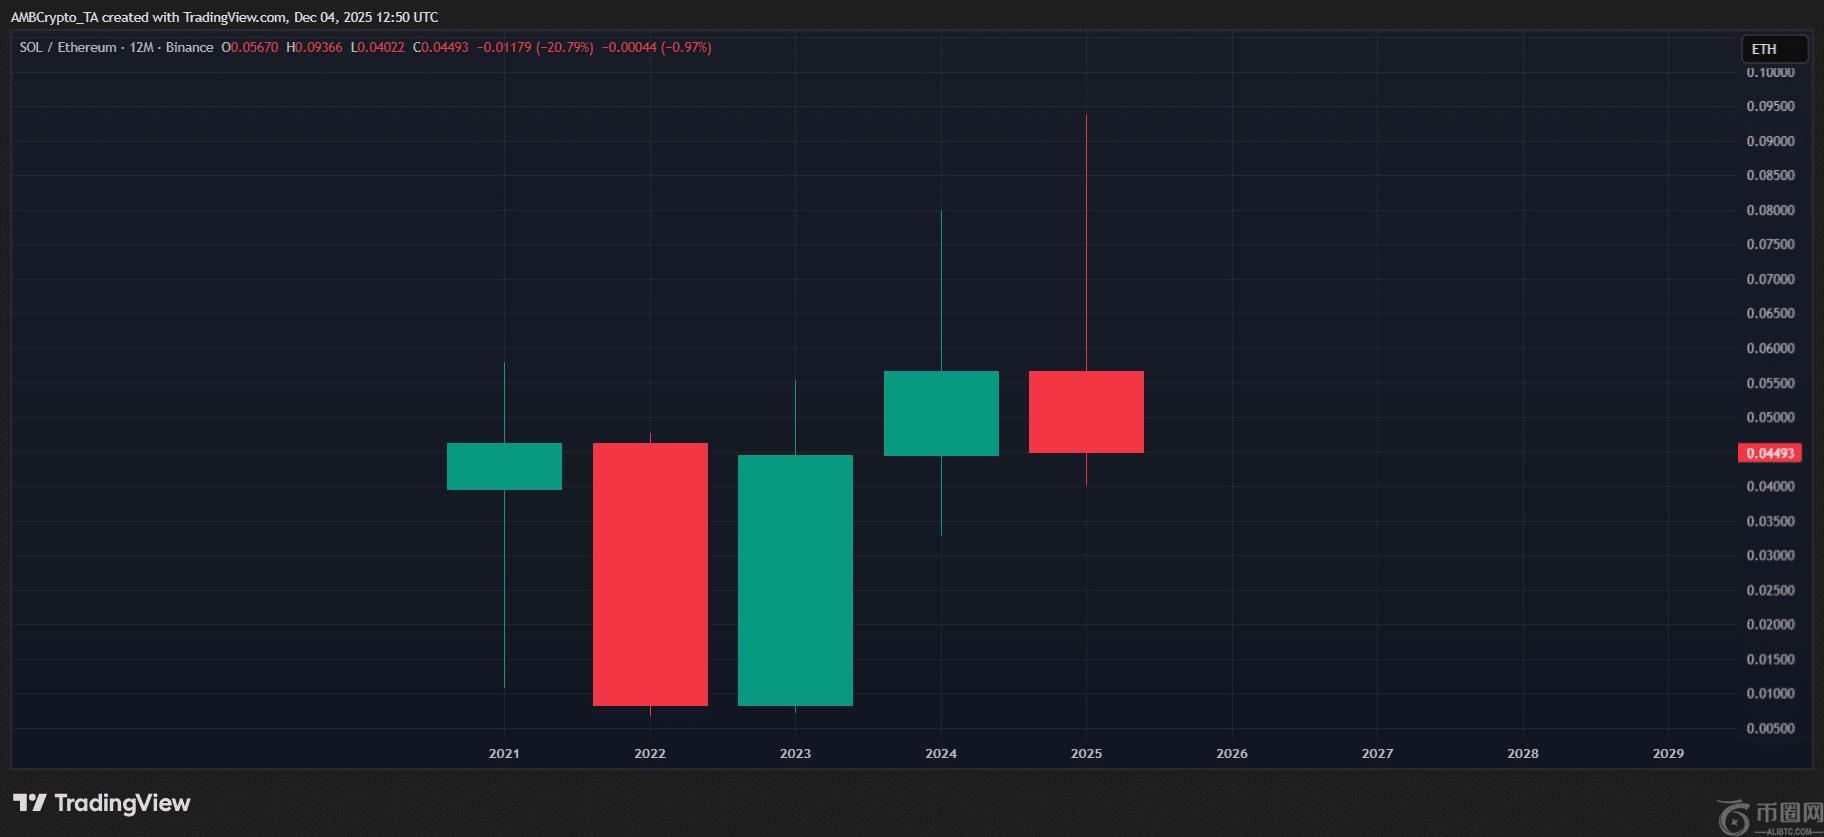
Task: Click the high value H0.09366
Action: point(314,47)
